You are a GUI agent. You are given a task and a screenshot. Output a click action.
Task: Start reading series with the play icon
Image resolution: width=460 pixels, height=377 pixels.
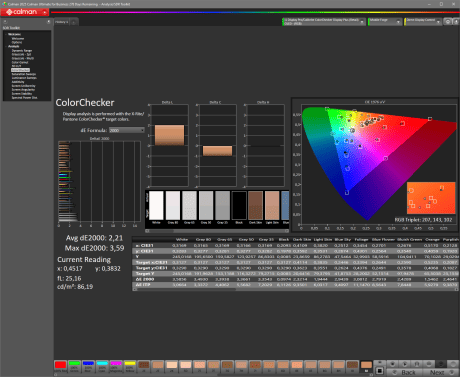point(405,364)
